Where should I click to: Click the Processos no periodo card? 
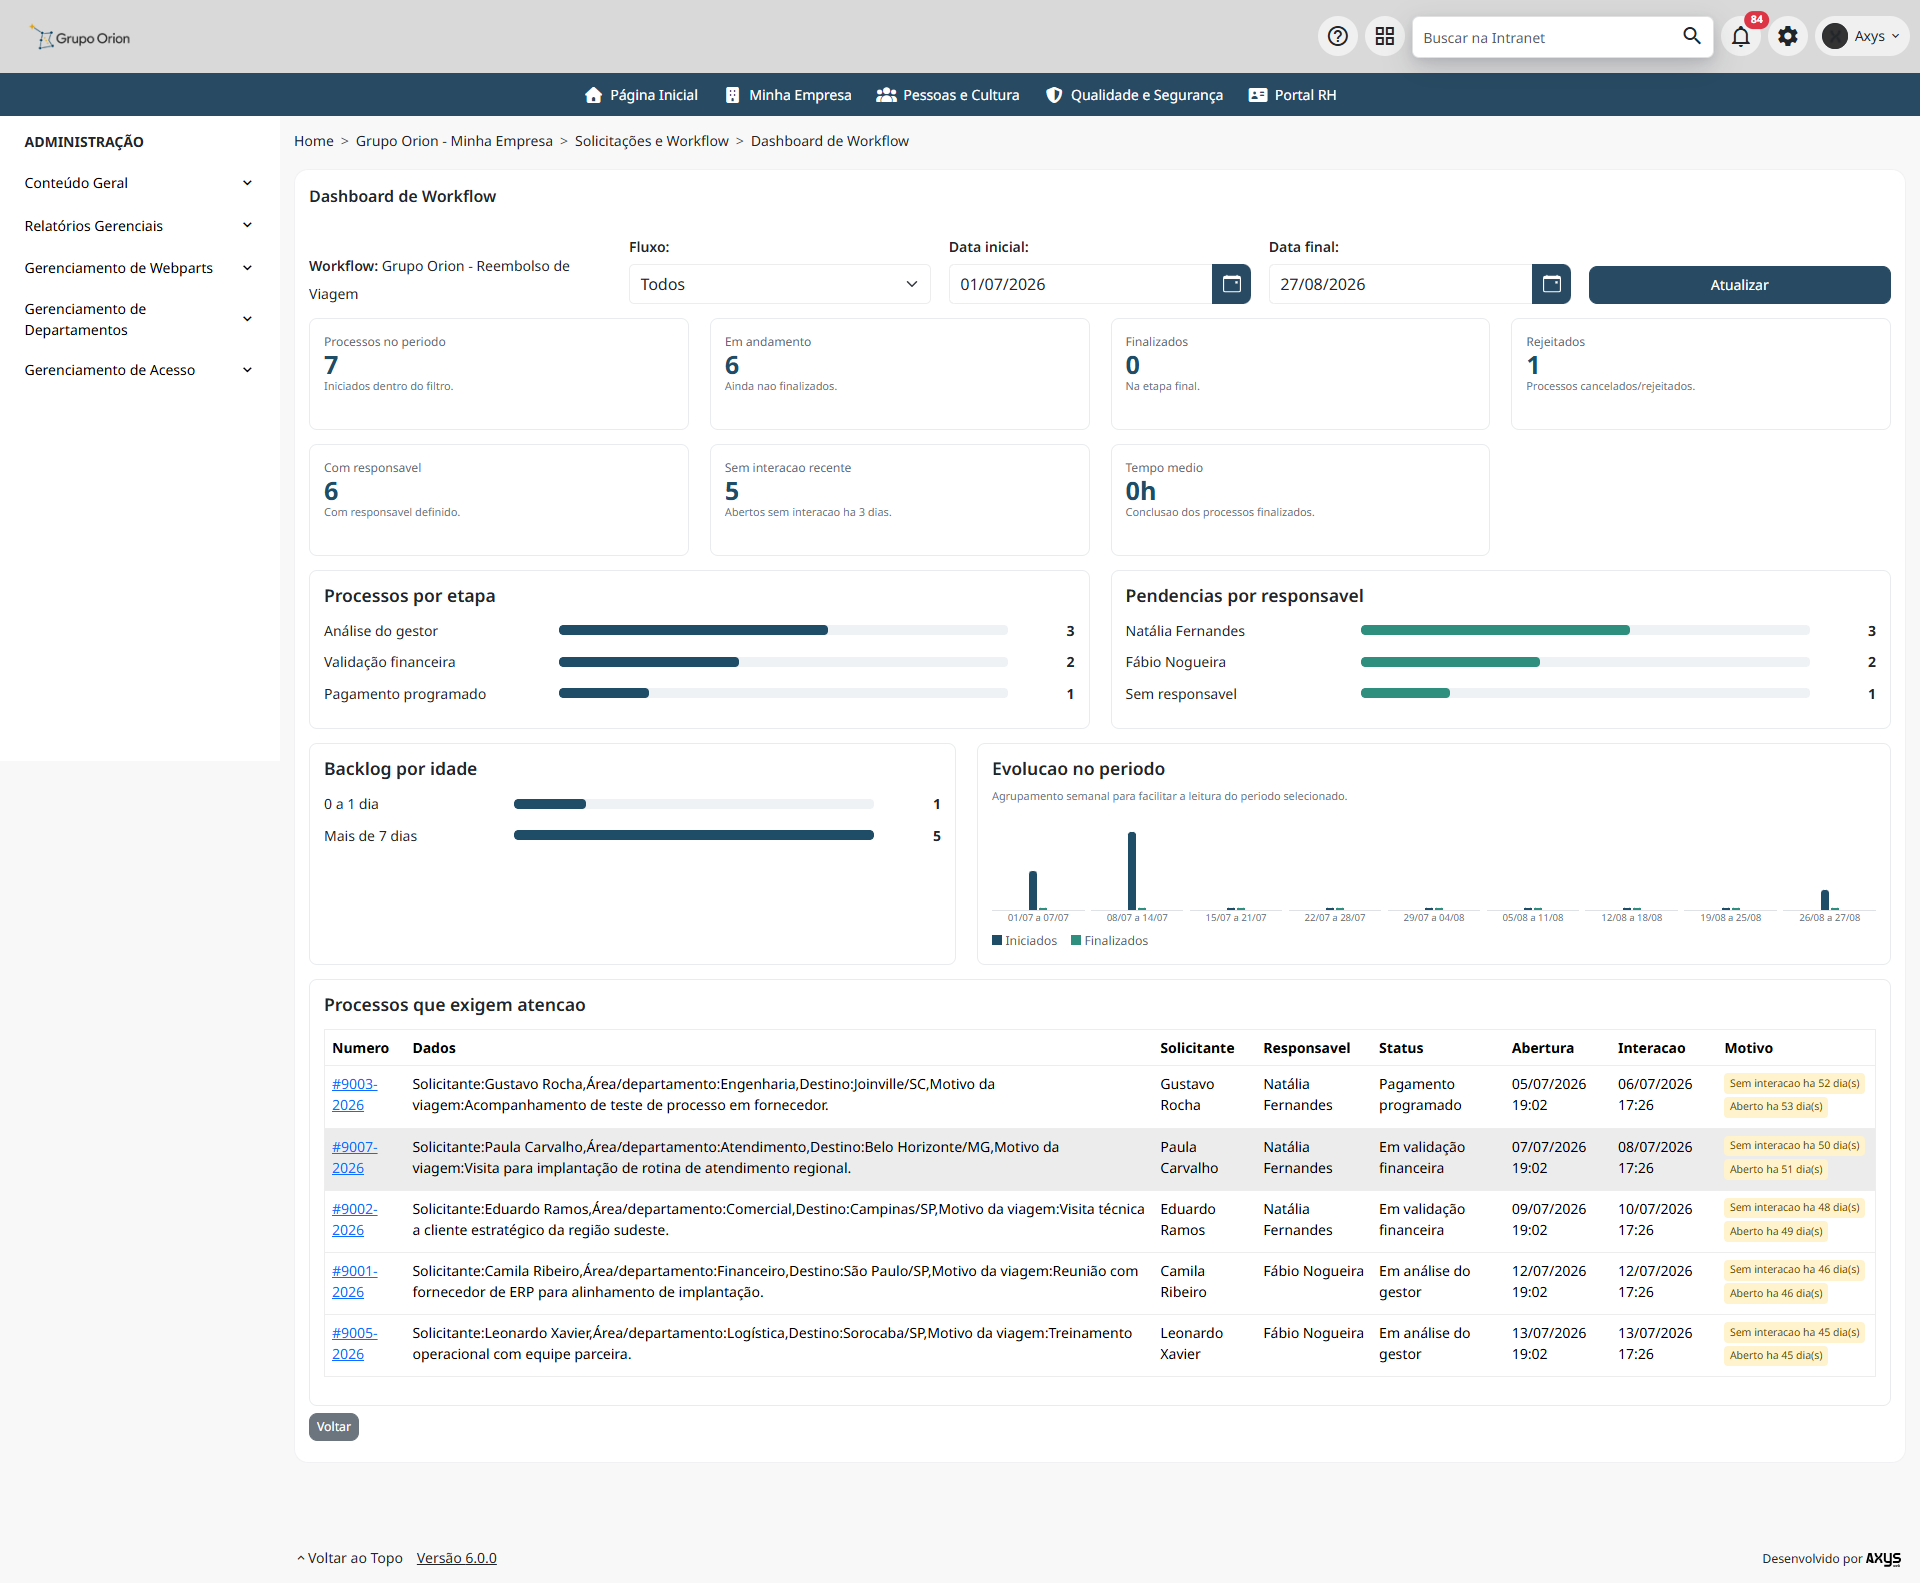498,374
